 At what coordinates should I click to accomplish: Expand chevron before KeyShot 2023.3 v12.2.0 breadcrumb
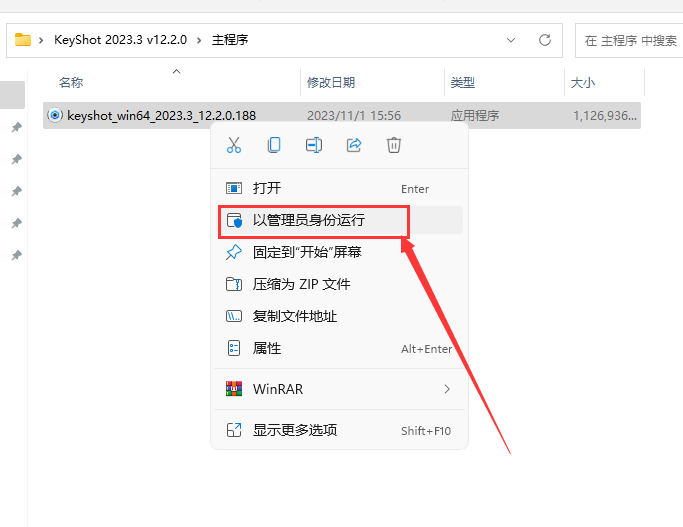(41, 41)
